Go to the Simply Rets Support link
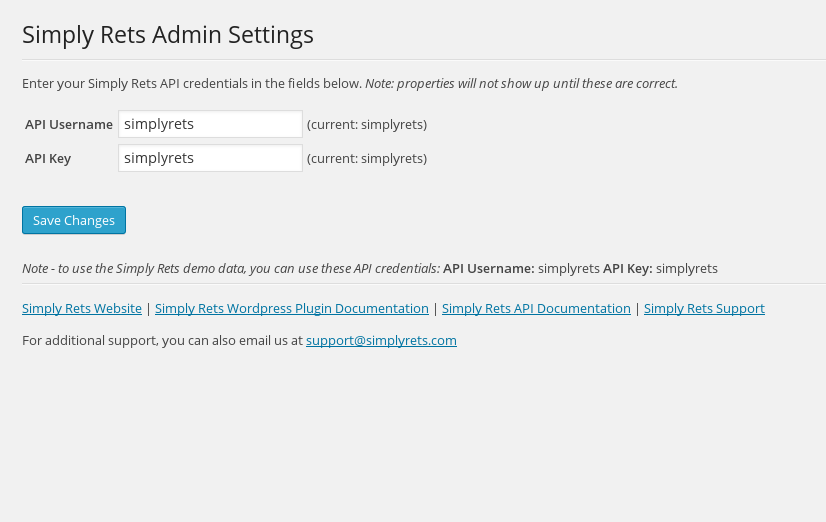Screen dimensions: 826x522 (x=704, y=309)
